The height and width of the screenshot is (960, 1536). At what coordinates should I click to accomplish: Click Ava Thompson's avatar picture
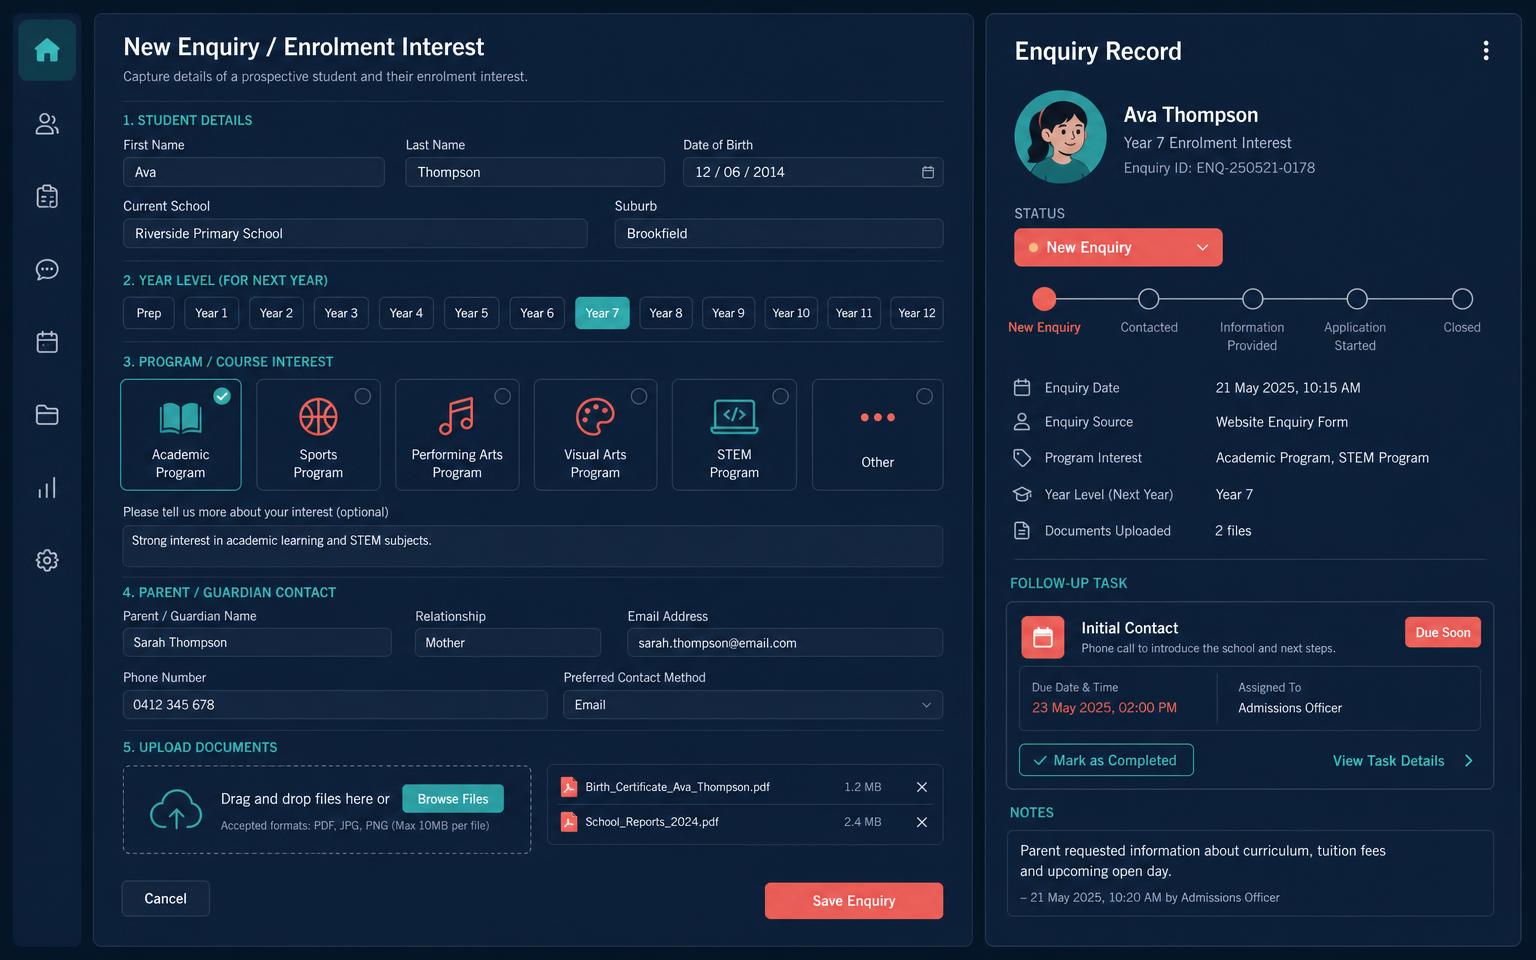[x=1060, y=137]
